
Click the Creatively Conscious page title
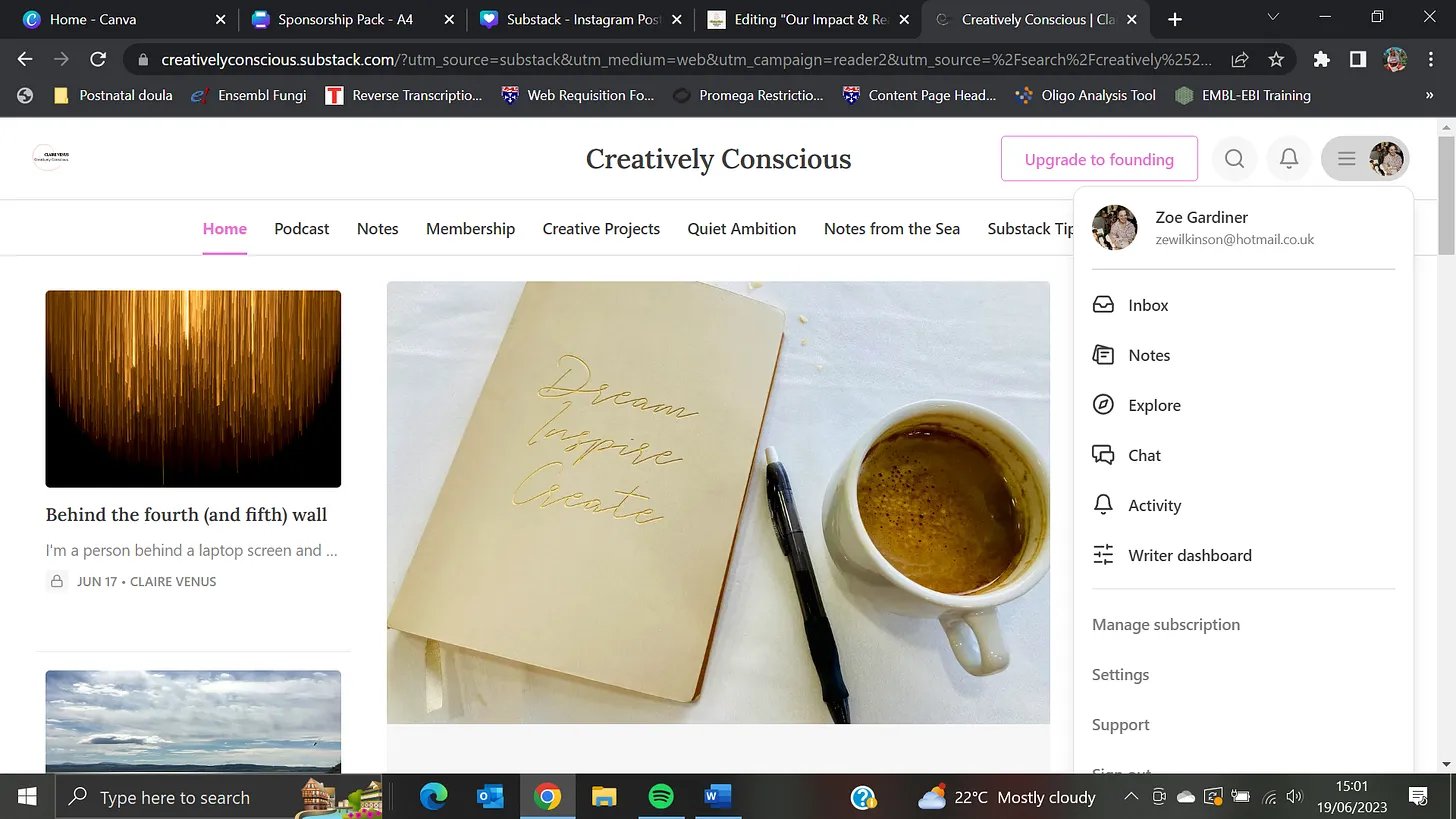(x=718, y=159)
